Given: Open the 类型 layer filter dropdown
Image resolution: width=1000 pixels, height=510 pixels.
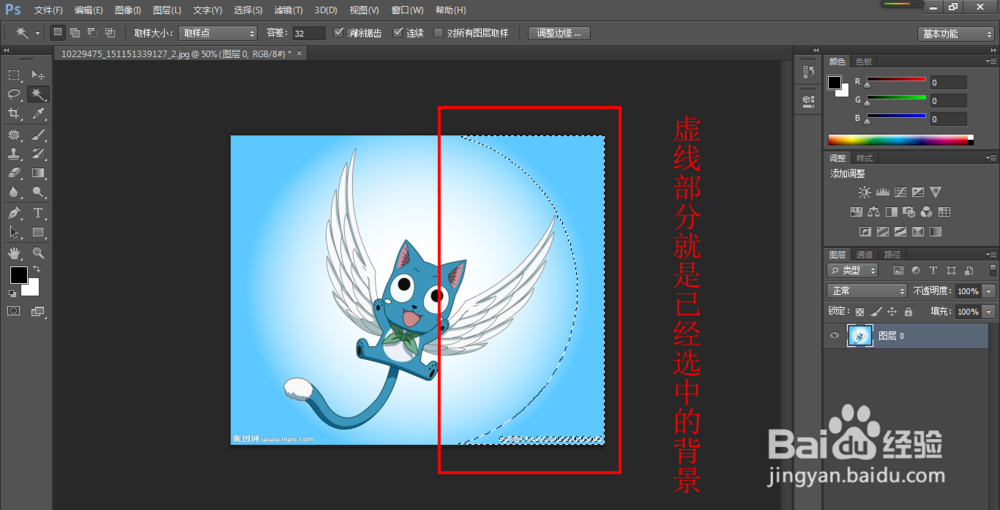Looking at the screenshot, I should [x=852, y=270].
